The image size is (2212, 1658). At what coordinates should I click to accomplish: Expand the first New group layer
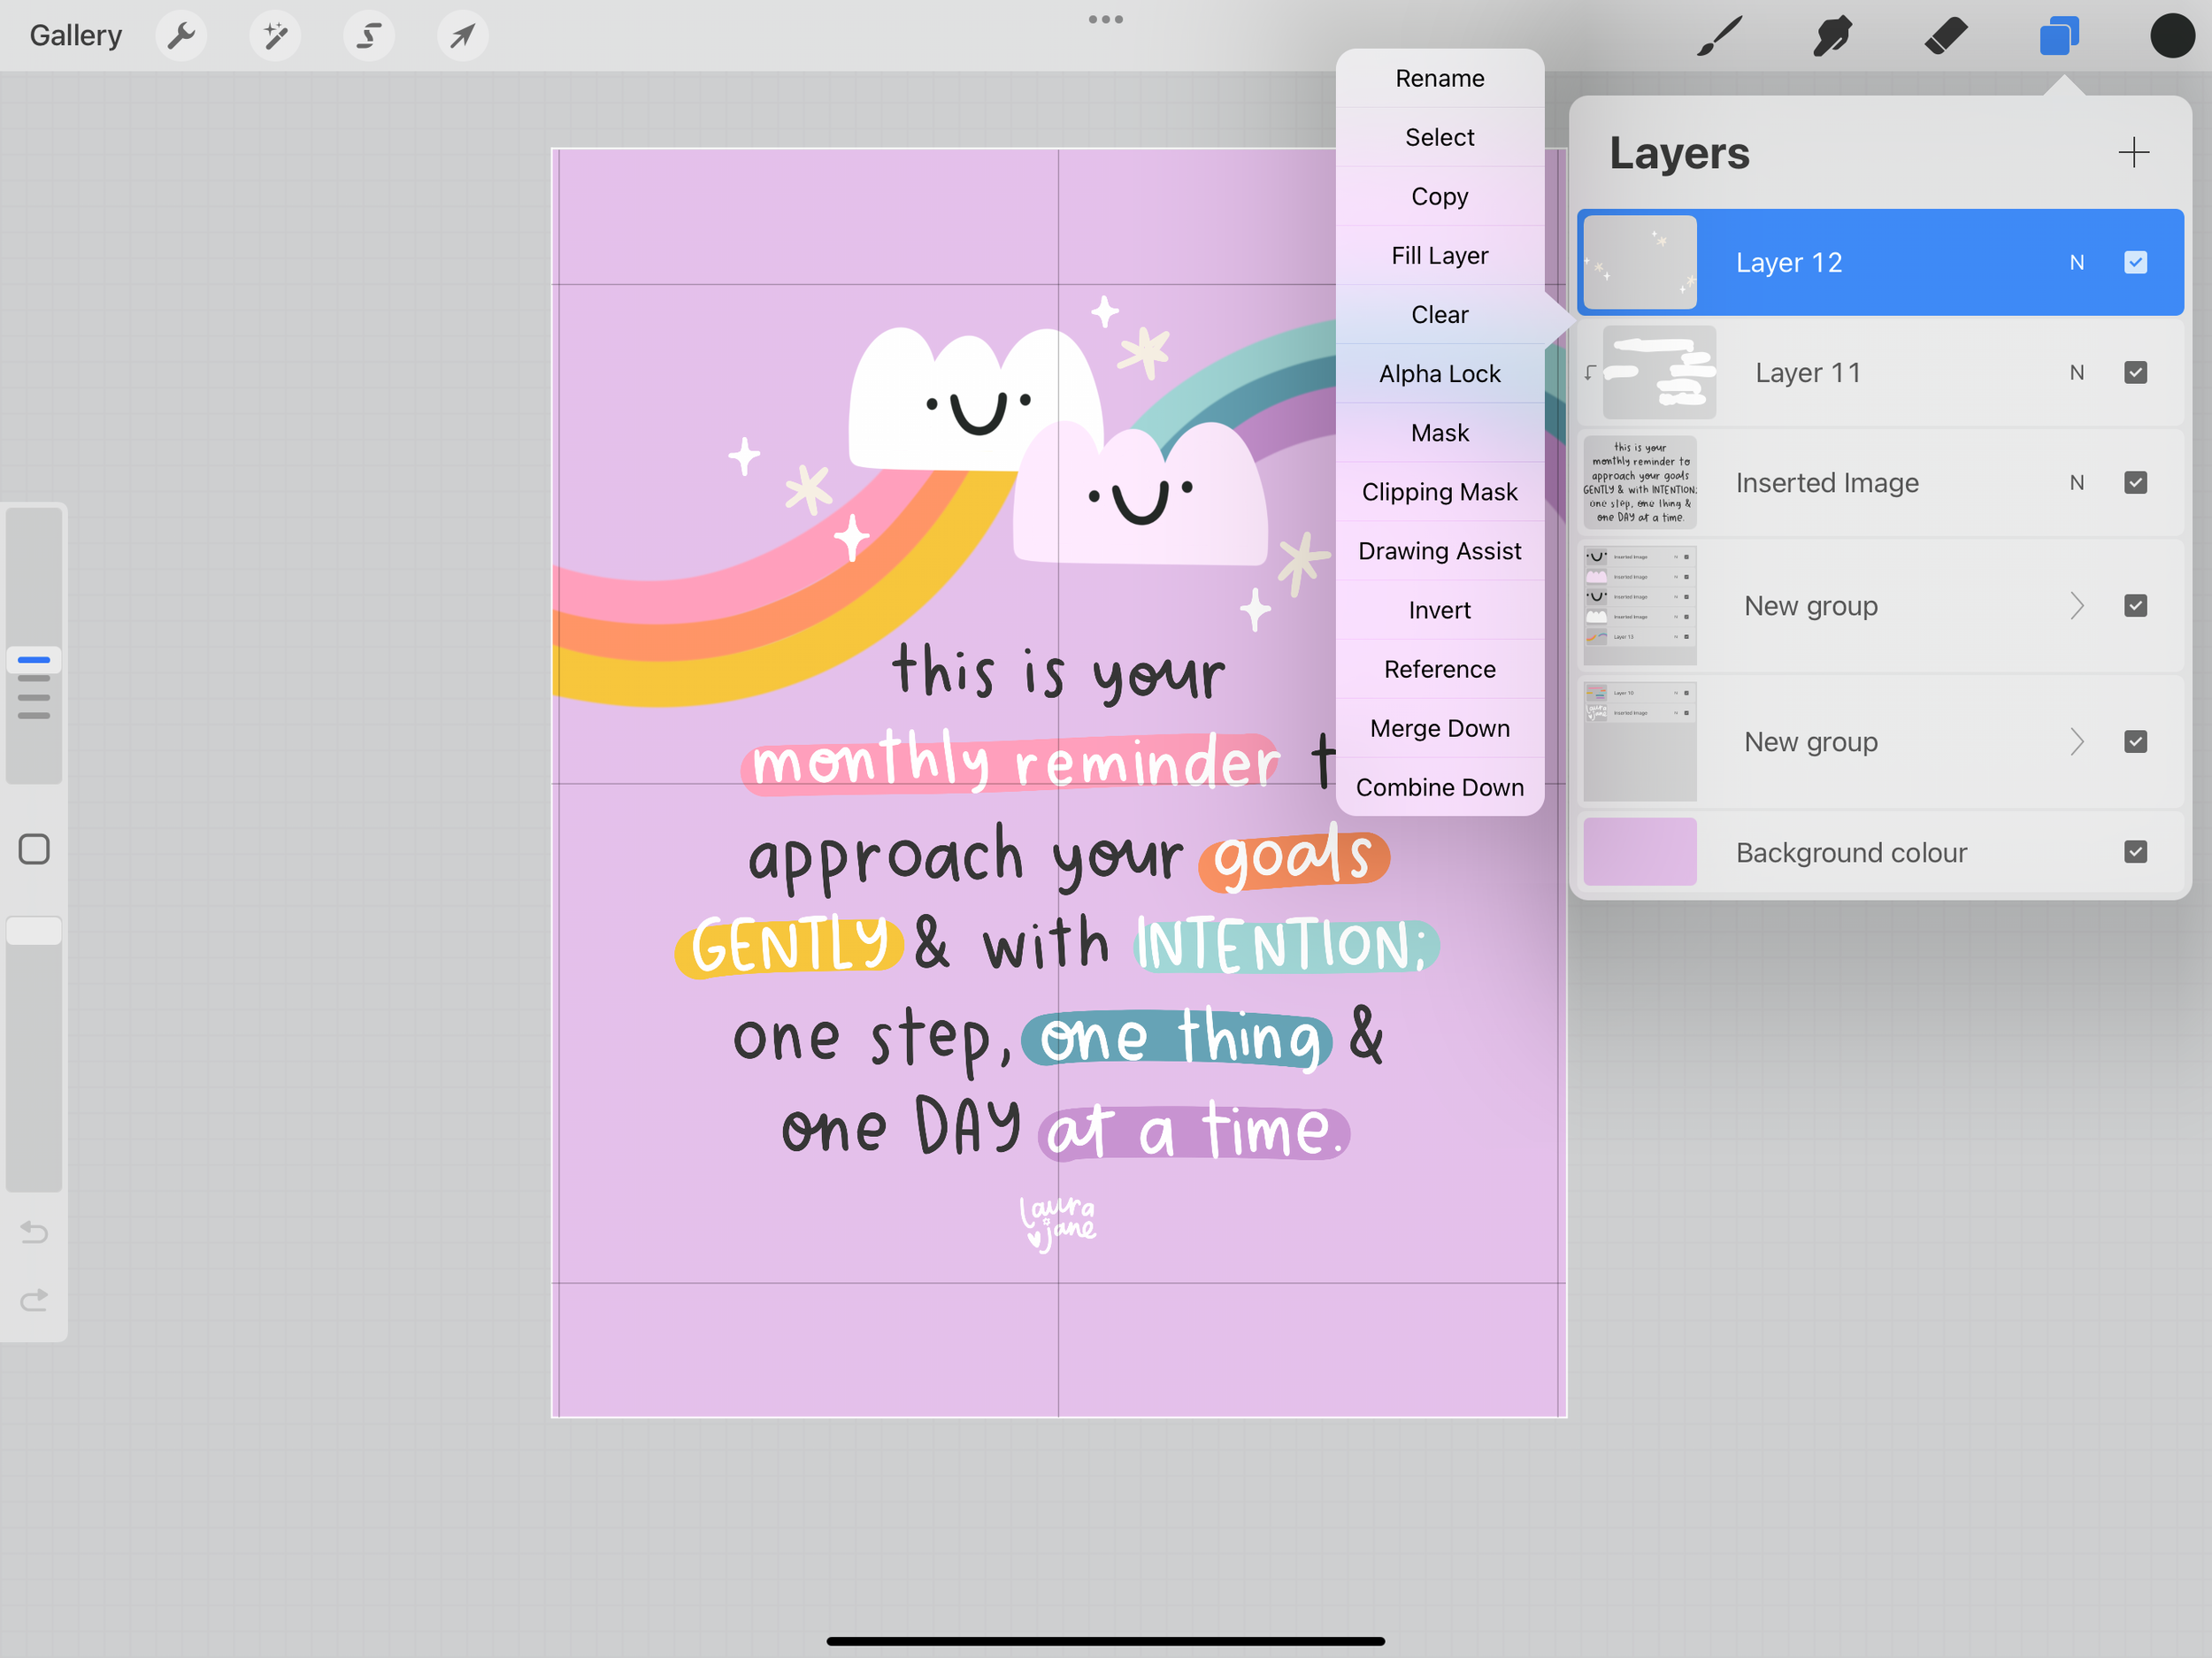click(x=2078, y=605)
